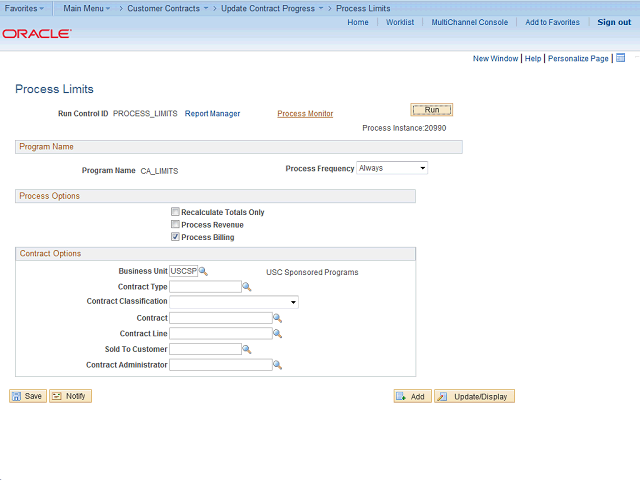Image resolution: width=640 pixels, height=480 pixels.
Task: Expand Update Contract Progress breadcrumb menu
Action: pyautogui.click(x=272, y=8)
